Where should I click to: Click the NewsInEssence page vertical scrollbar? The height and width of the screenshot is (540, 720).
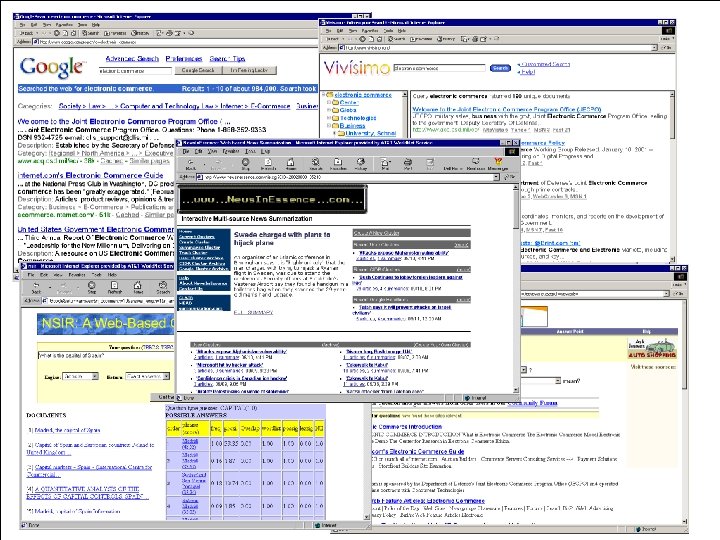click(x=516, y=289)
